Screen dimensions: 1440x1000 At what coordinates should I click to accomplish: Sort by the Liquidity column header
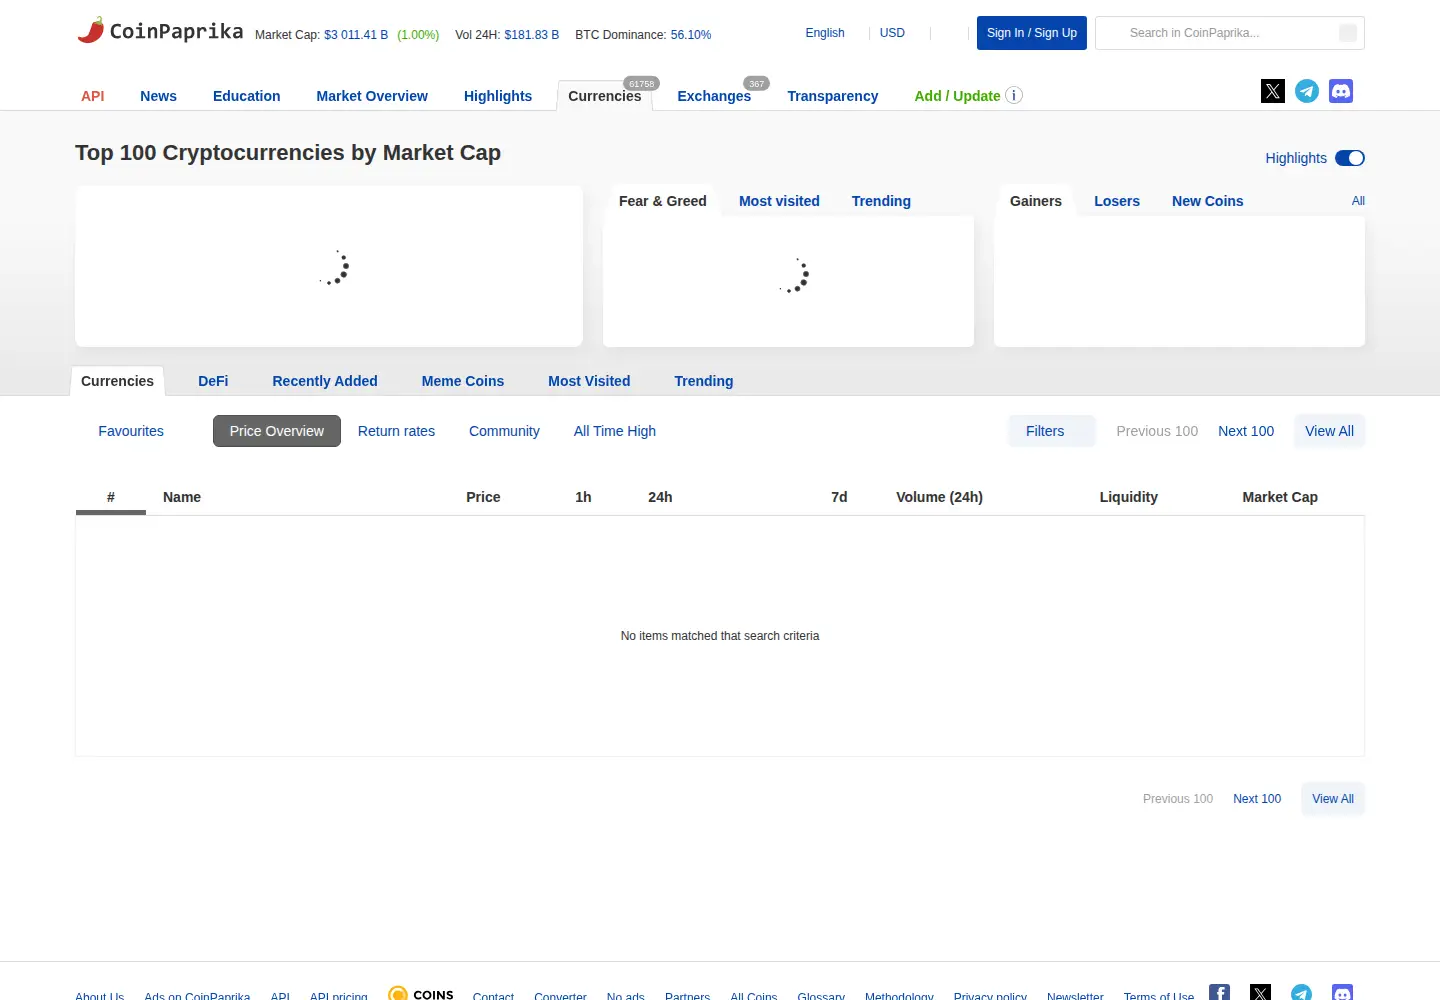coord(1128,497)
